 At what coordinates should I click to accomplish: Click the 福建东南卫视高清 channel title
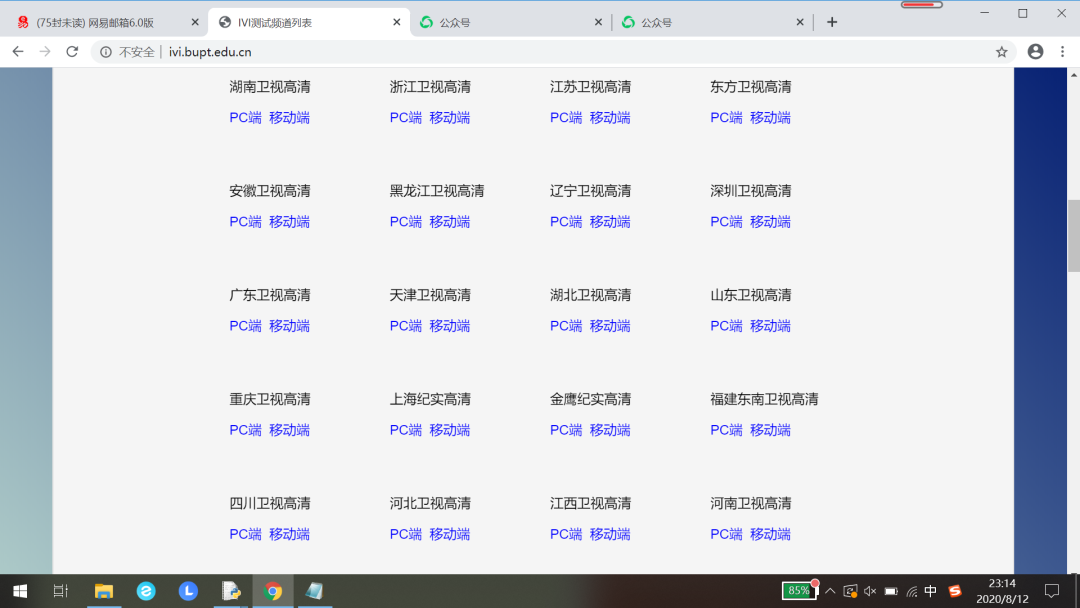764,399
